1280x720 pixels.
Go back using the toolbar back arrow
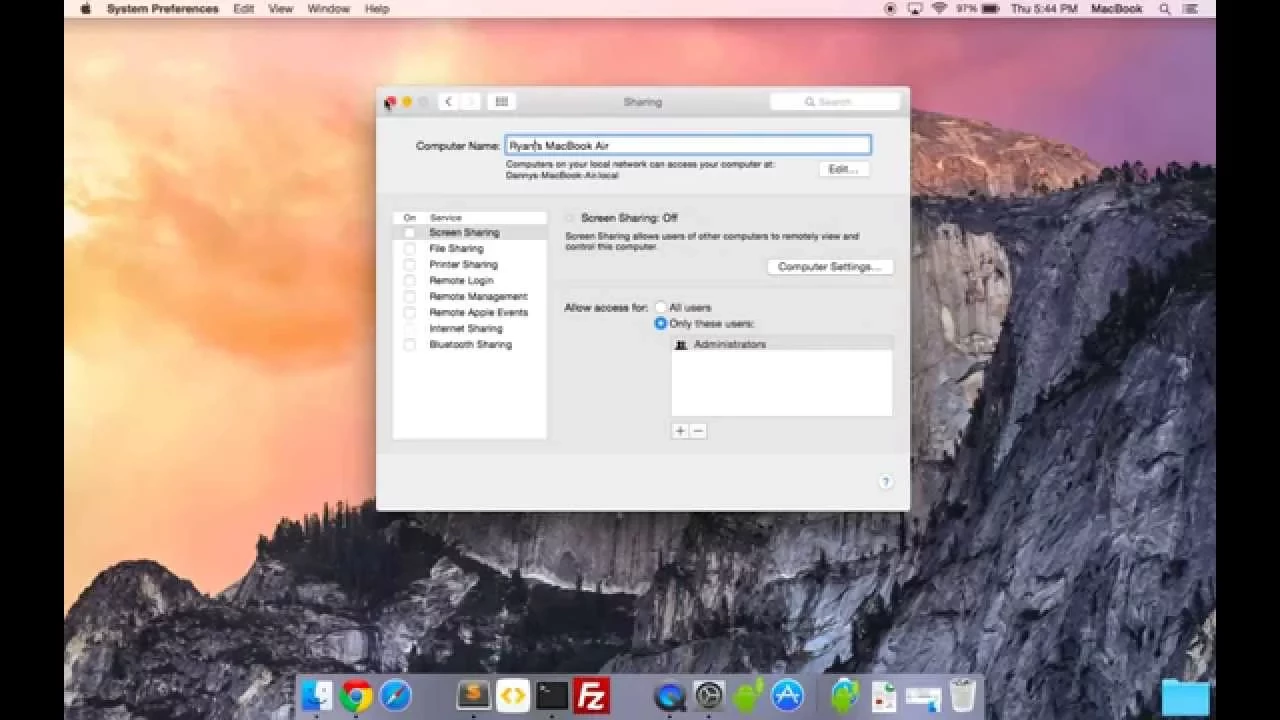448,102
